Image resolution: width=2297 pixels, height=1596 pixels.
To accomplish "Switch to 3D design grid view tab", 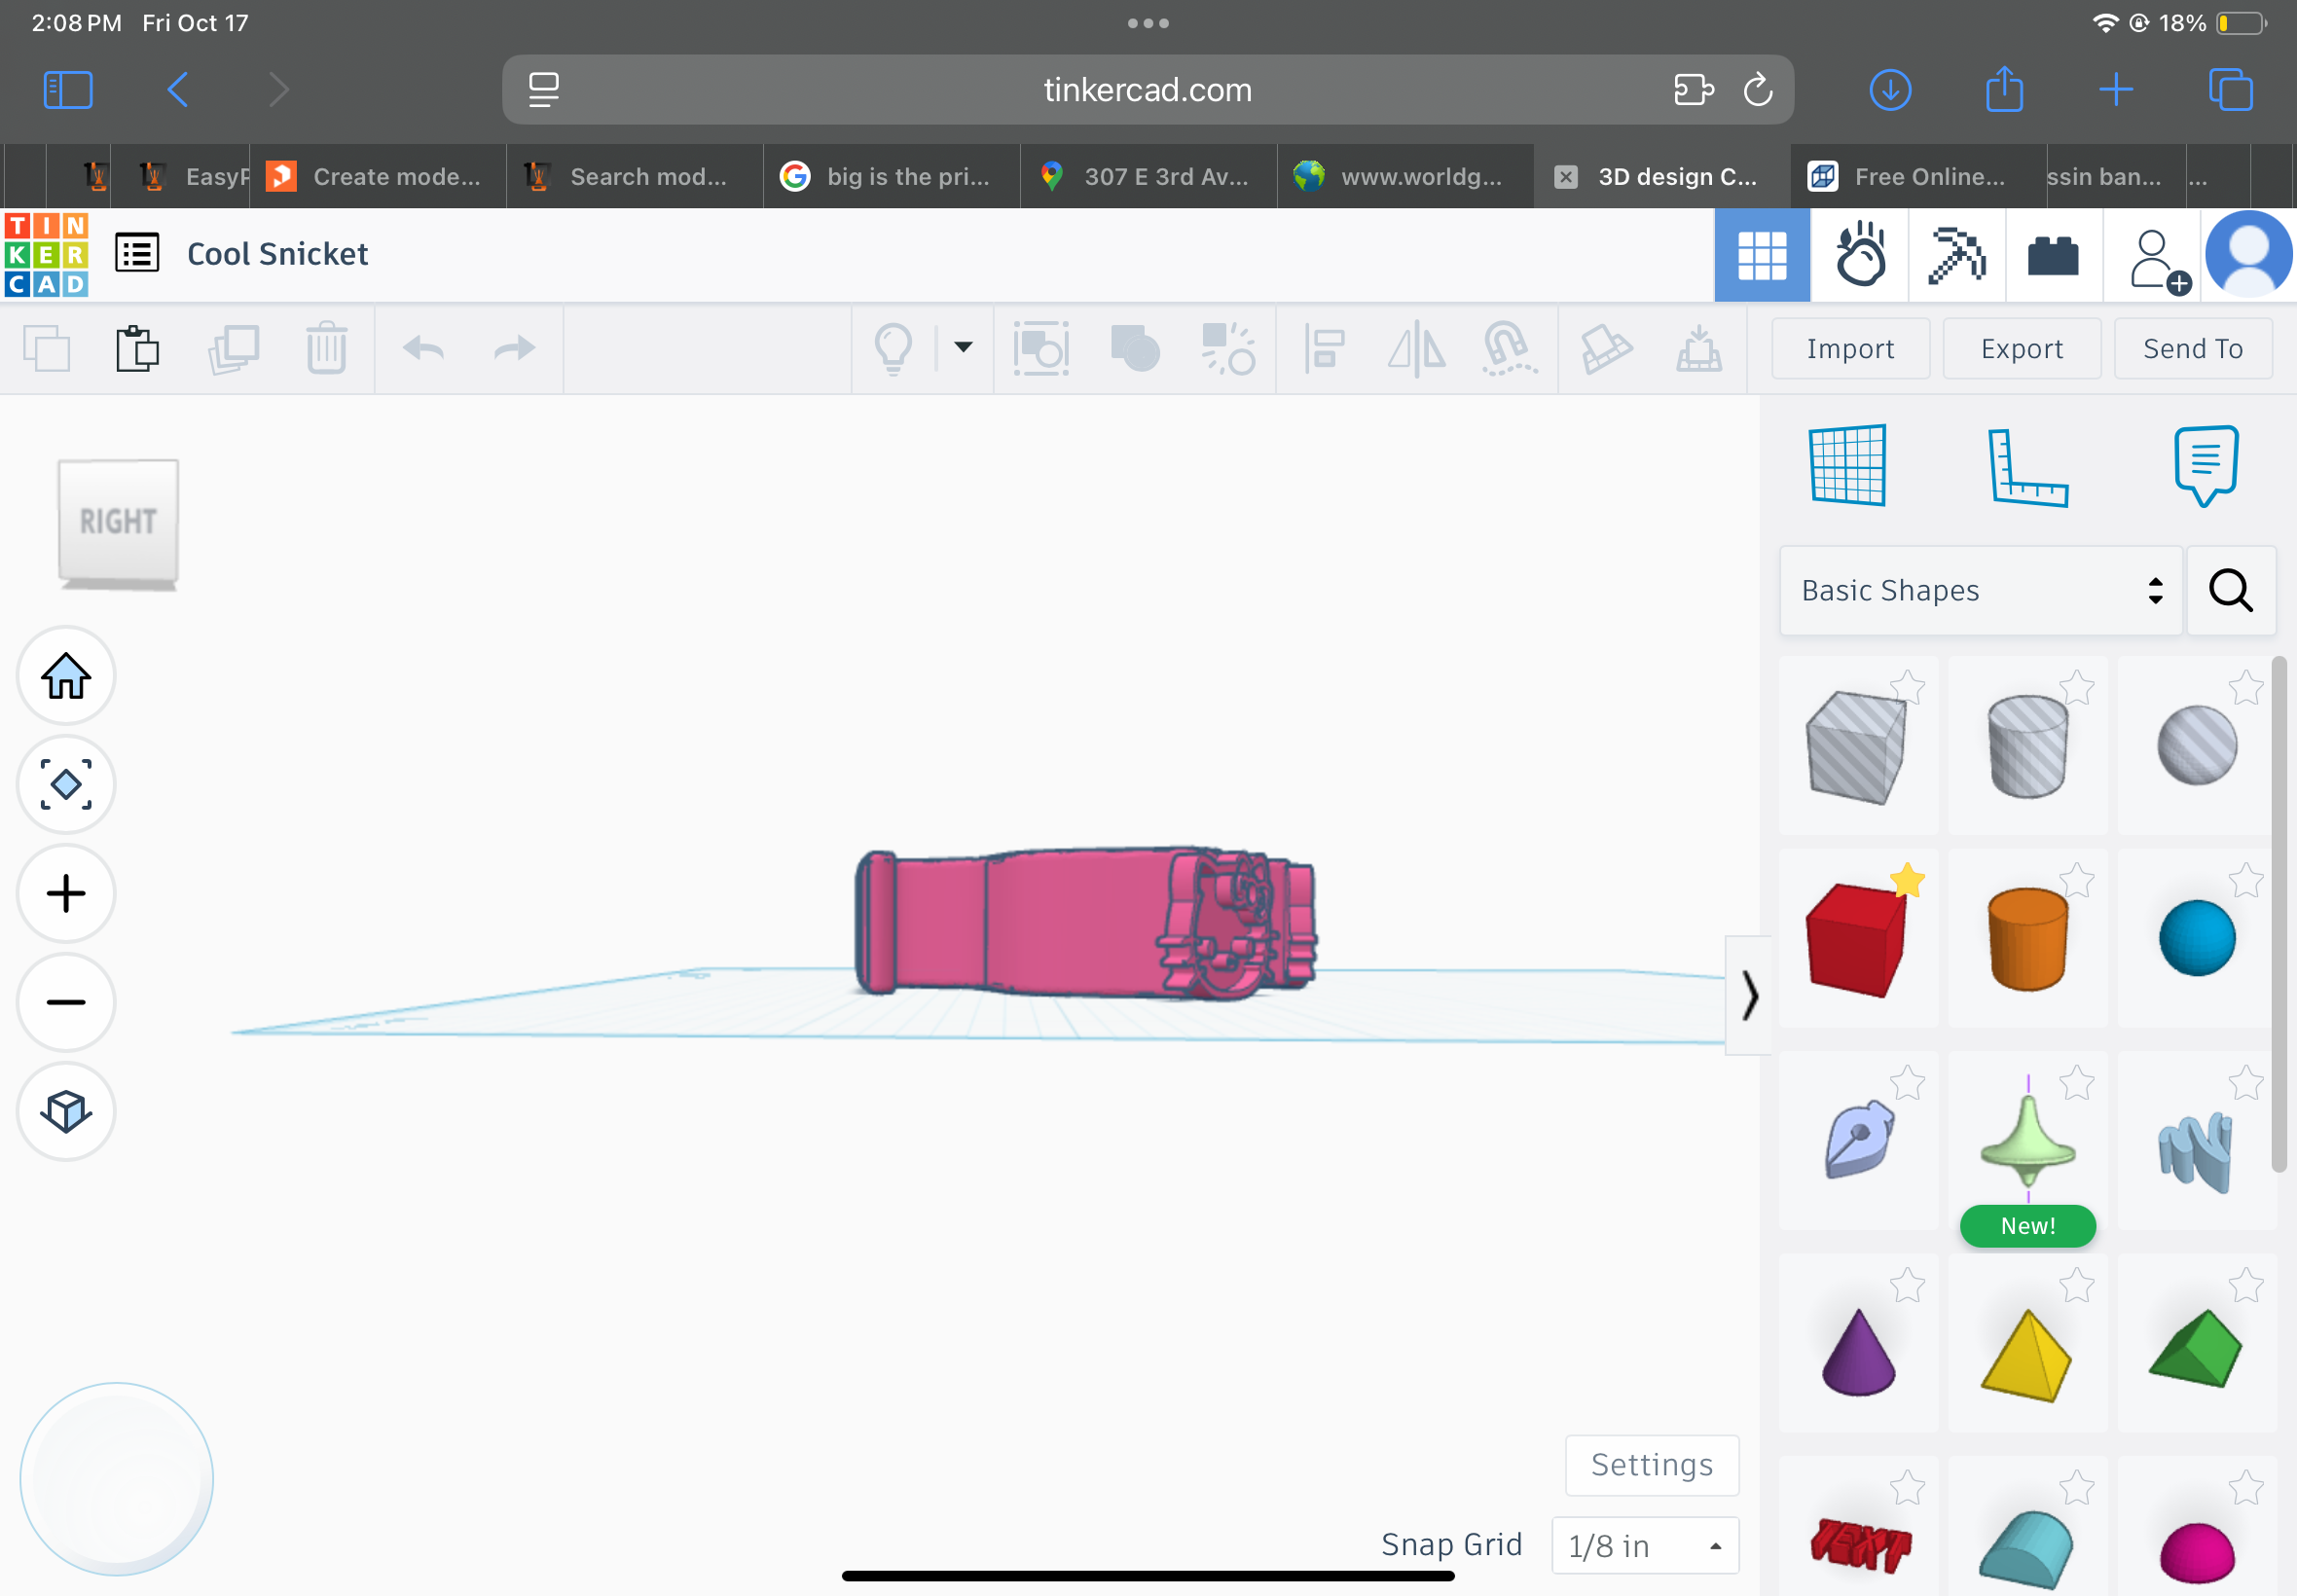I will point(1761,255).
